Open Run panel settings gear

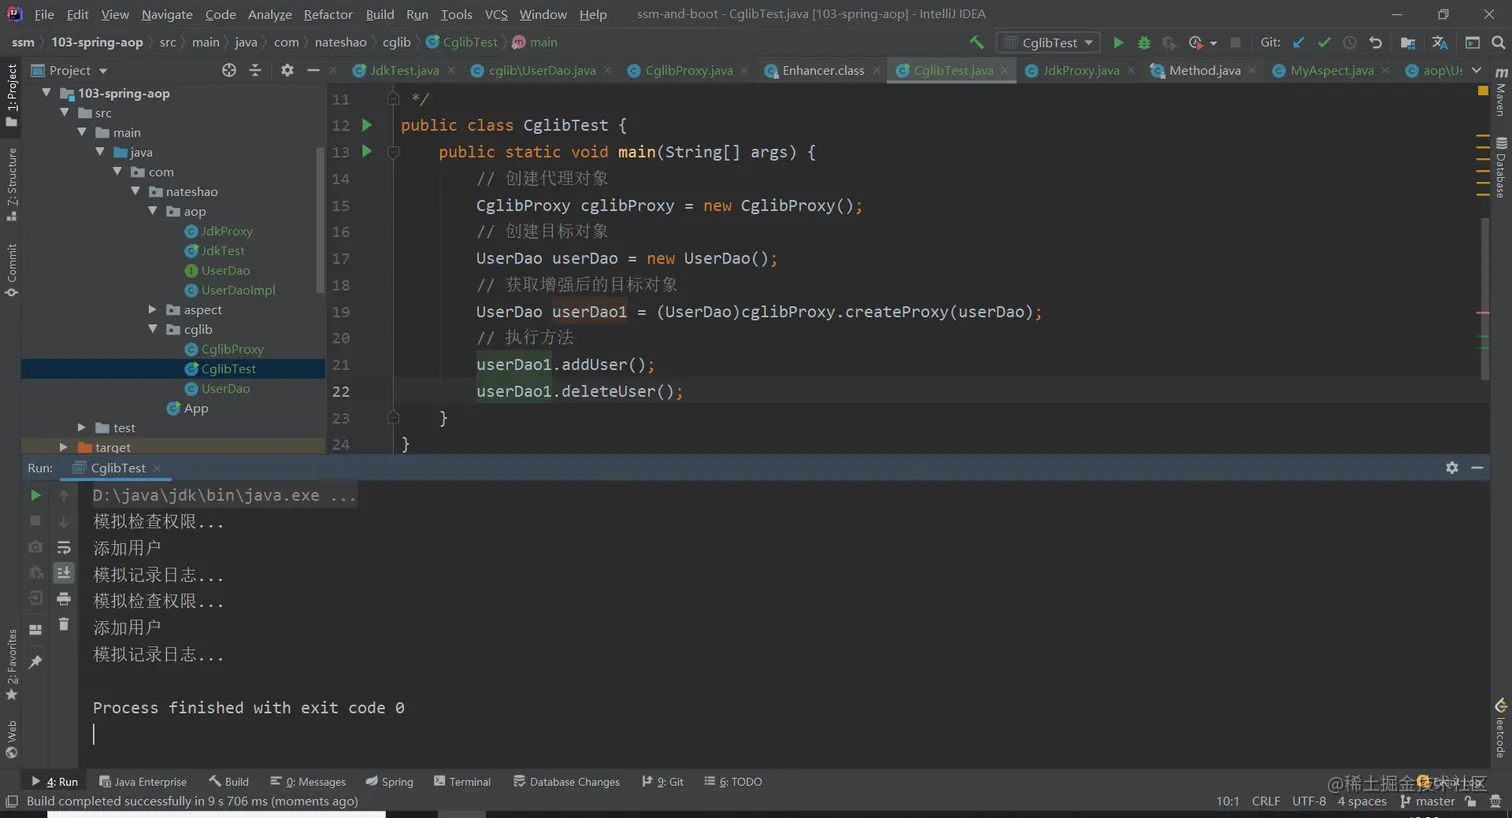1452,467
